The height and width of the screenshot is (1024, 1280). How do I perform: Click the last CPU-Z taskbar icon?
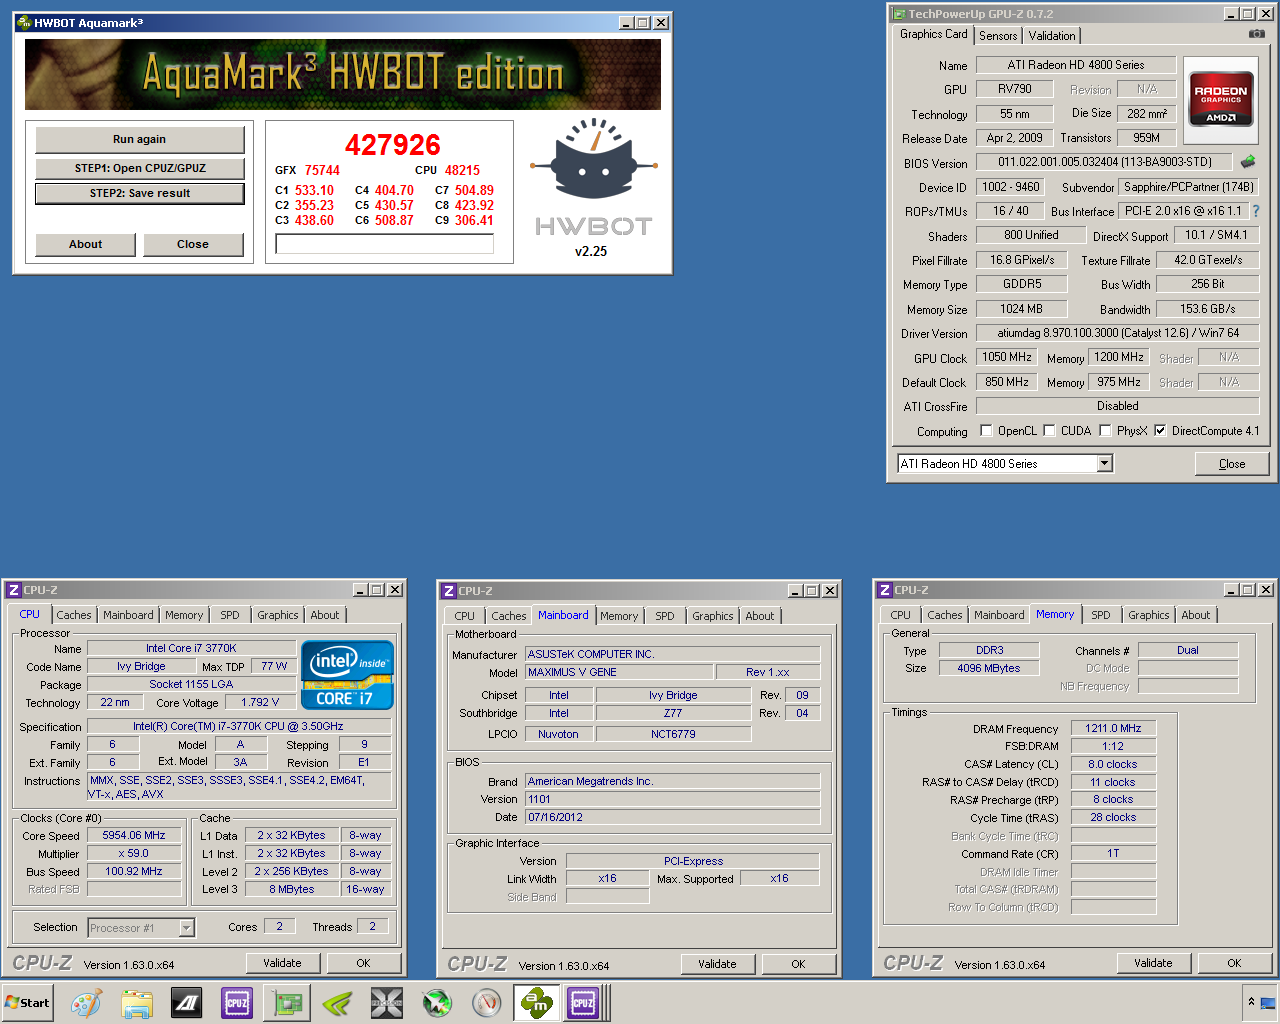click(x=583, y=1003)
